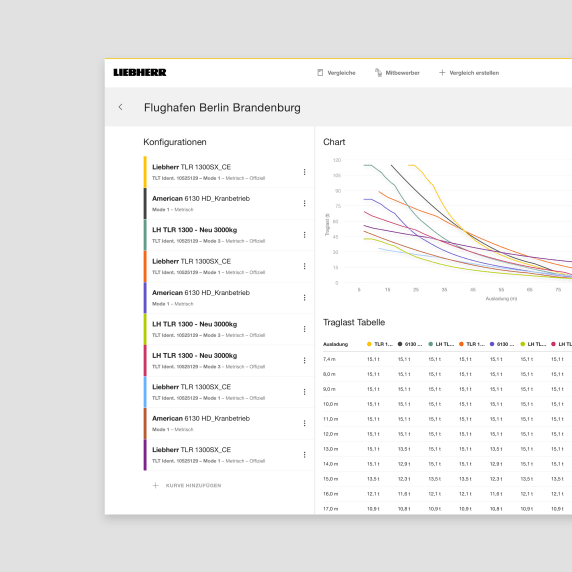Viewport: 572px width, 572px height.
Task: Click the green-dot LH TL... column header
Action: (x=441, y=344)
